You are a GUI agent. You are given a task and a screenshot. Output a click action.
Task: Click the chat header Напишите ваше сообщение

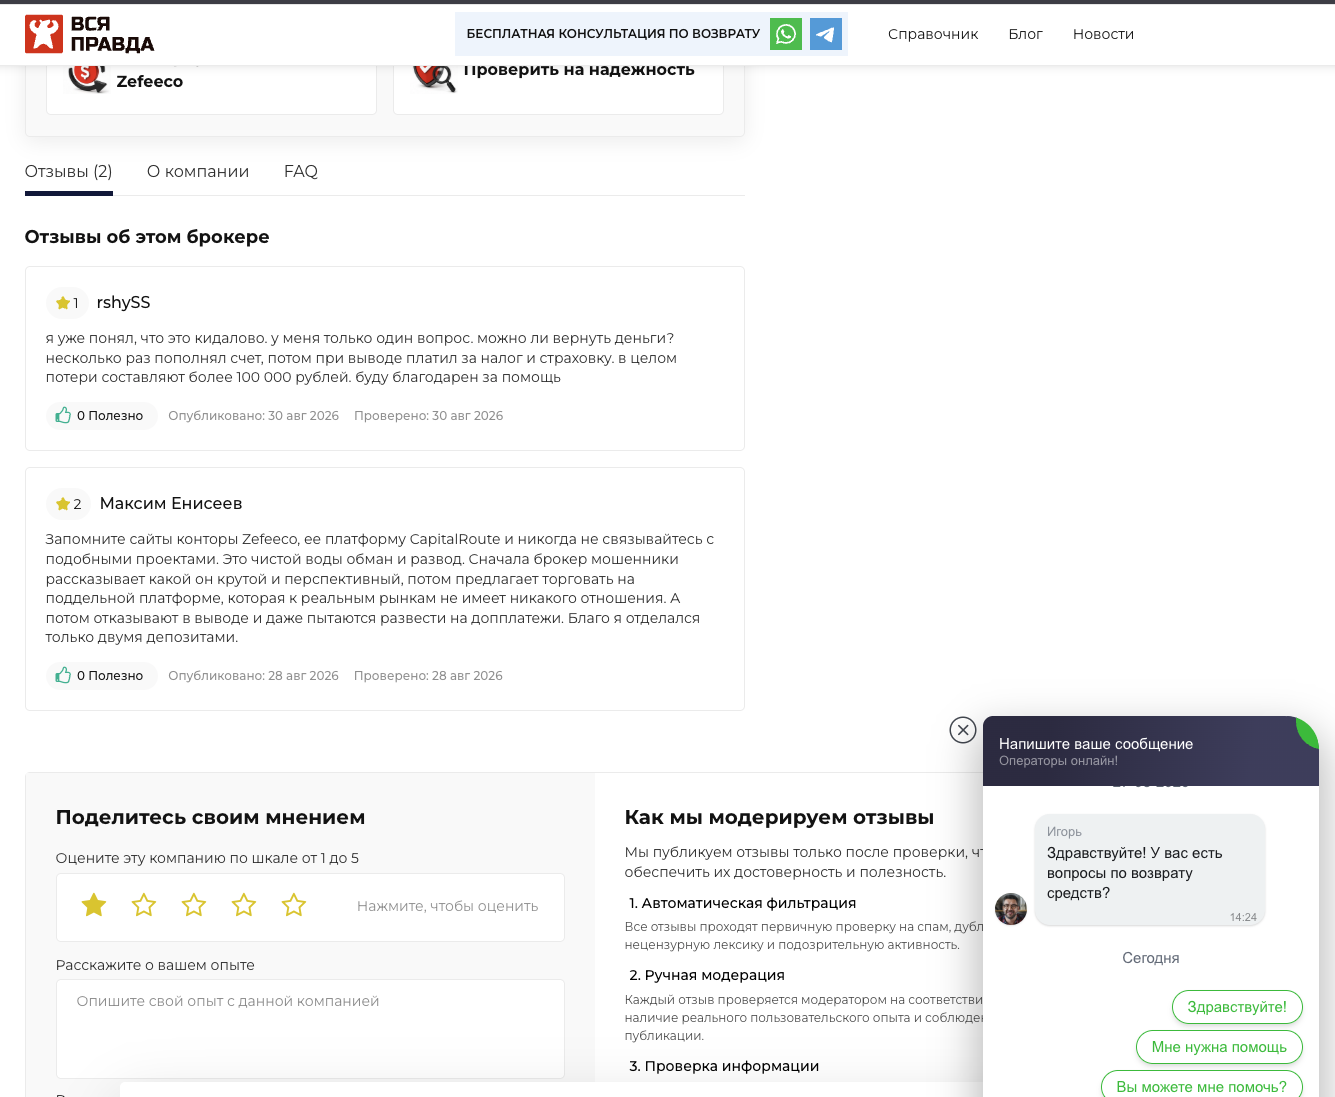pos(1096,744)
